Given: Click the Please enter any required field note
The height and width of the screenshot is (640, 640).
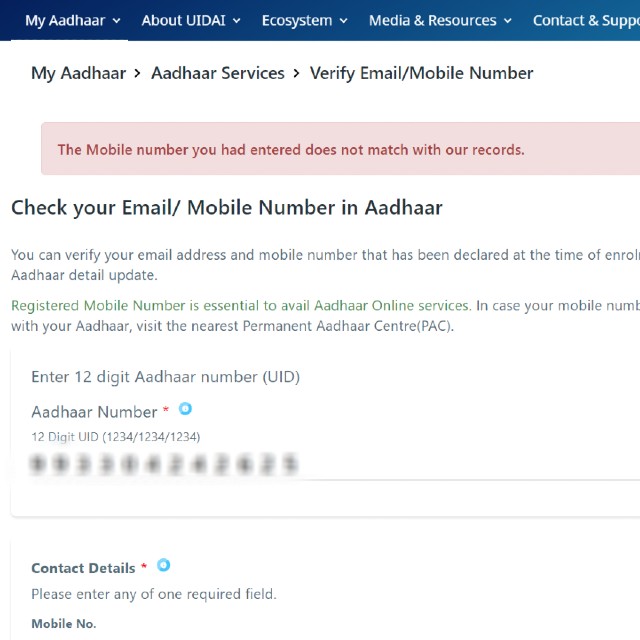Looking at the screenshot, I should [x=153, y=594].
